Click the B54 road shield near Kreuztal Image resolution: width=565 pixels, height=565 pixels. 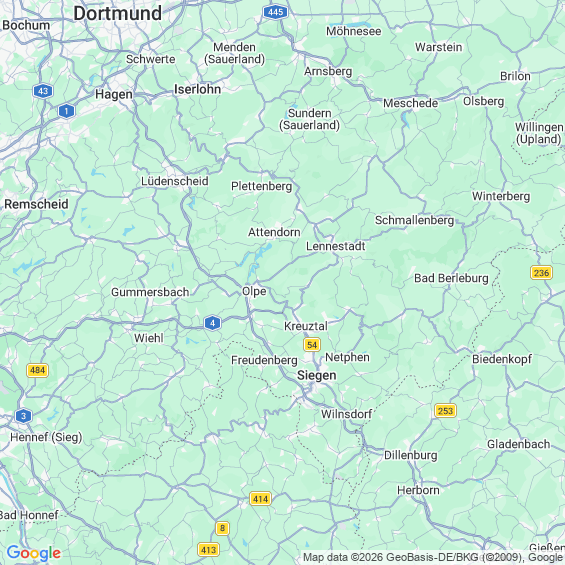(312, 345)
